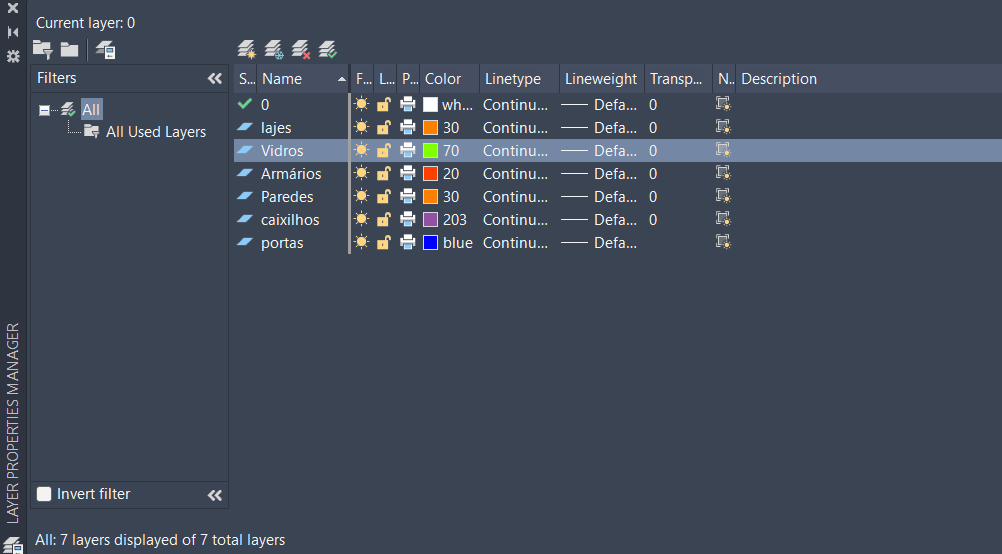Open the New Property Filter dialog
The image size is (1002, 554).
[42, 49]
